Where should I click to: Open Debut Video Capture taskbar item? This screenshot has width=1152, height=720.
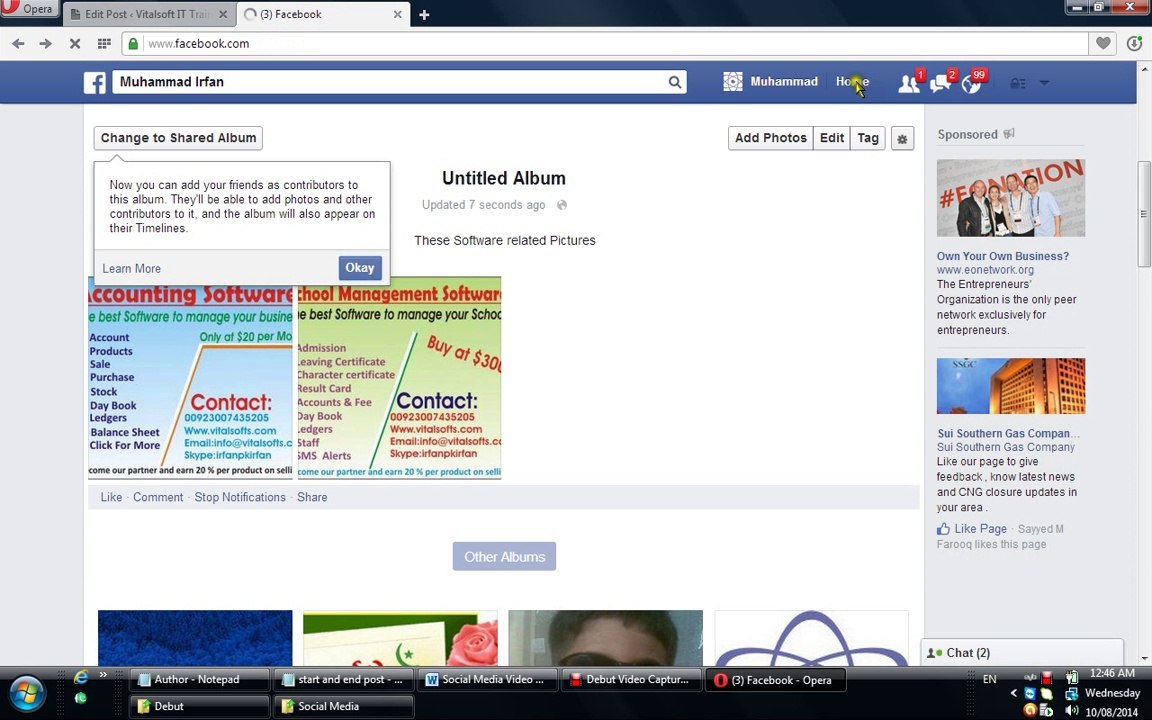pyautogui.click(x=630, y=680)
